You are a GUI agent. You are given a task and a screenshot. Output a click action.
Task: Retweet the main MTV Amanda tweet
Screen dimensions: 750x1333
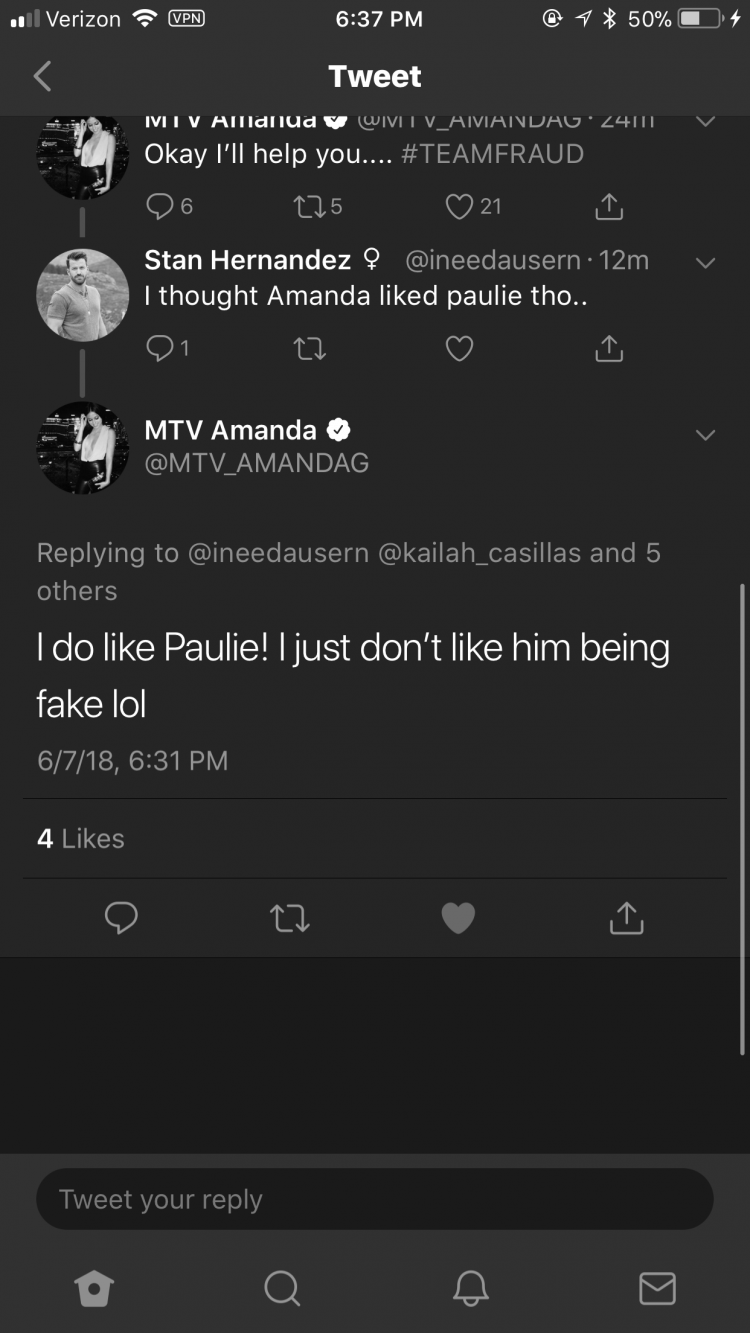point(290,918)
